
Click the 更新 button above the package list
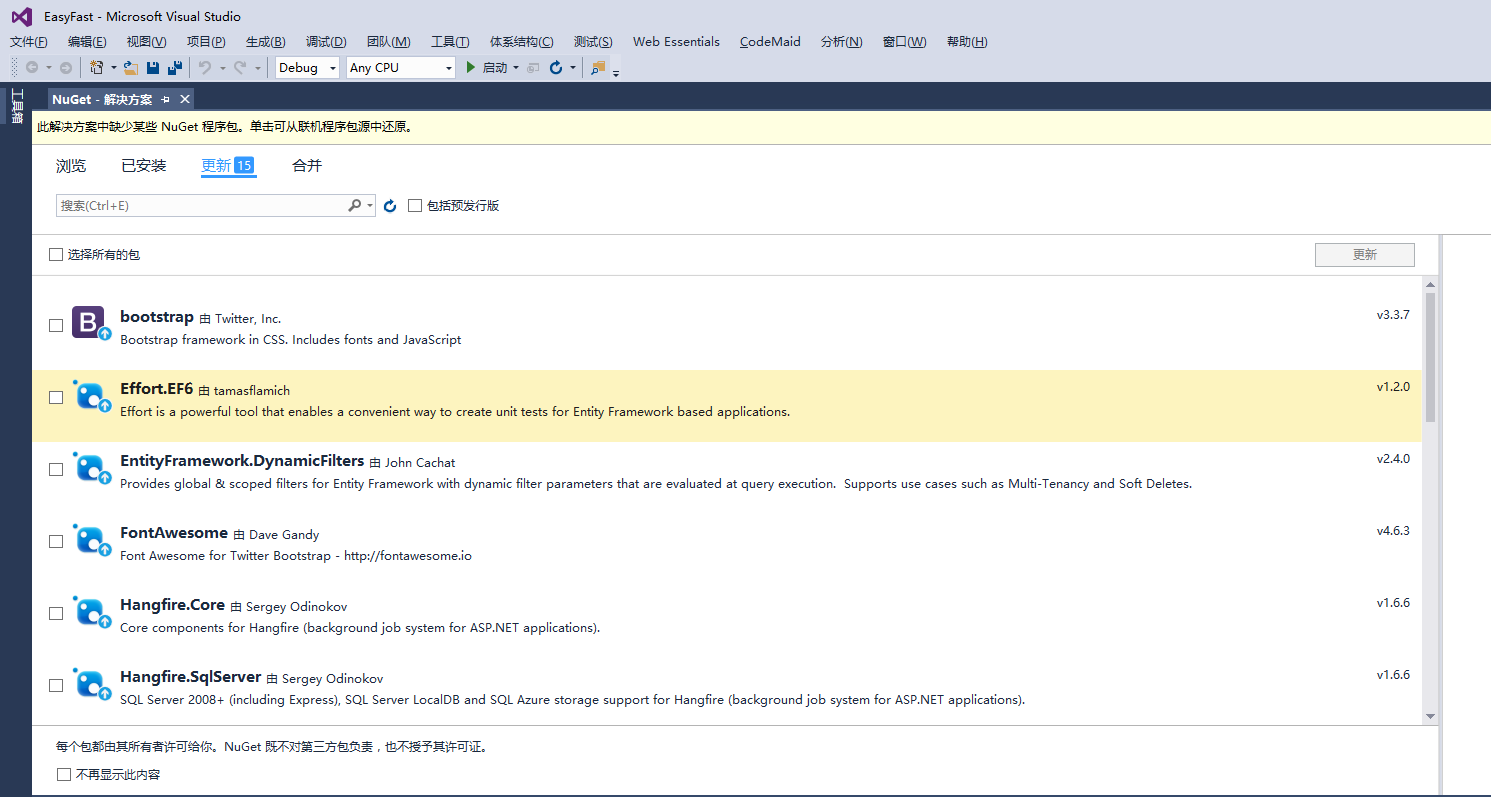point(1364,255)
